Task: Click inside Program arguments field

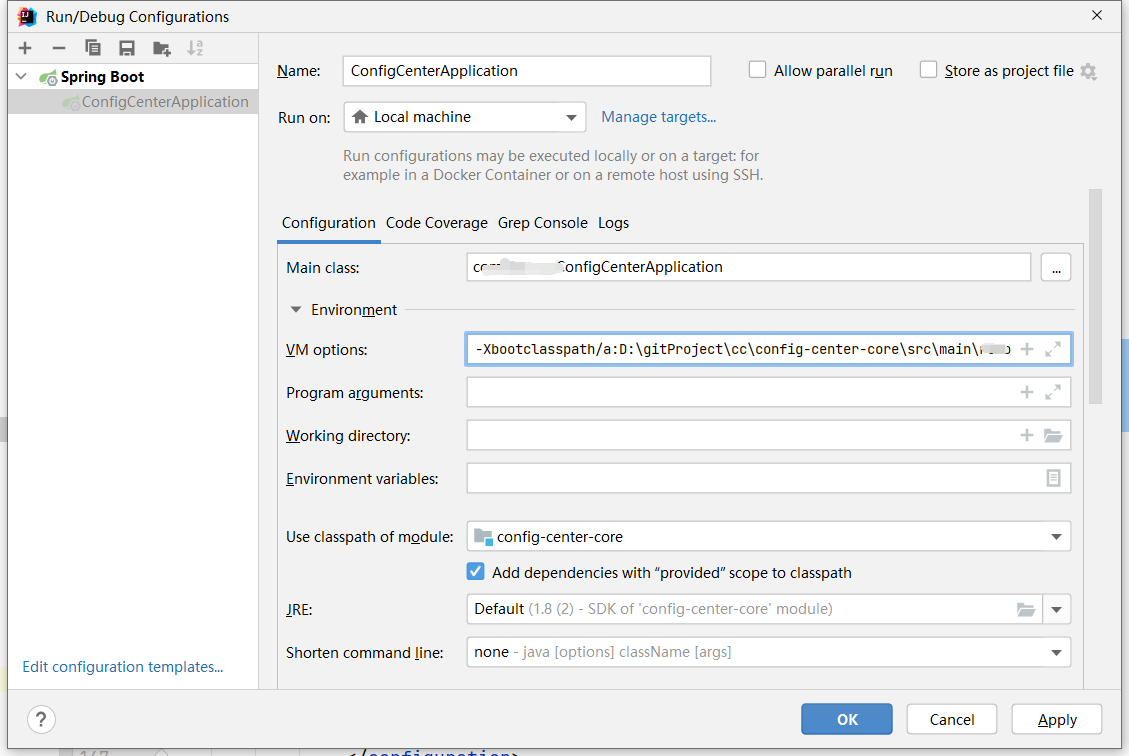Action: coord(738,392)
